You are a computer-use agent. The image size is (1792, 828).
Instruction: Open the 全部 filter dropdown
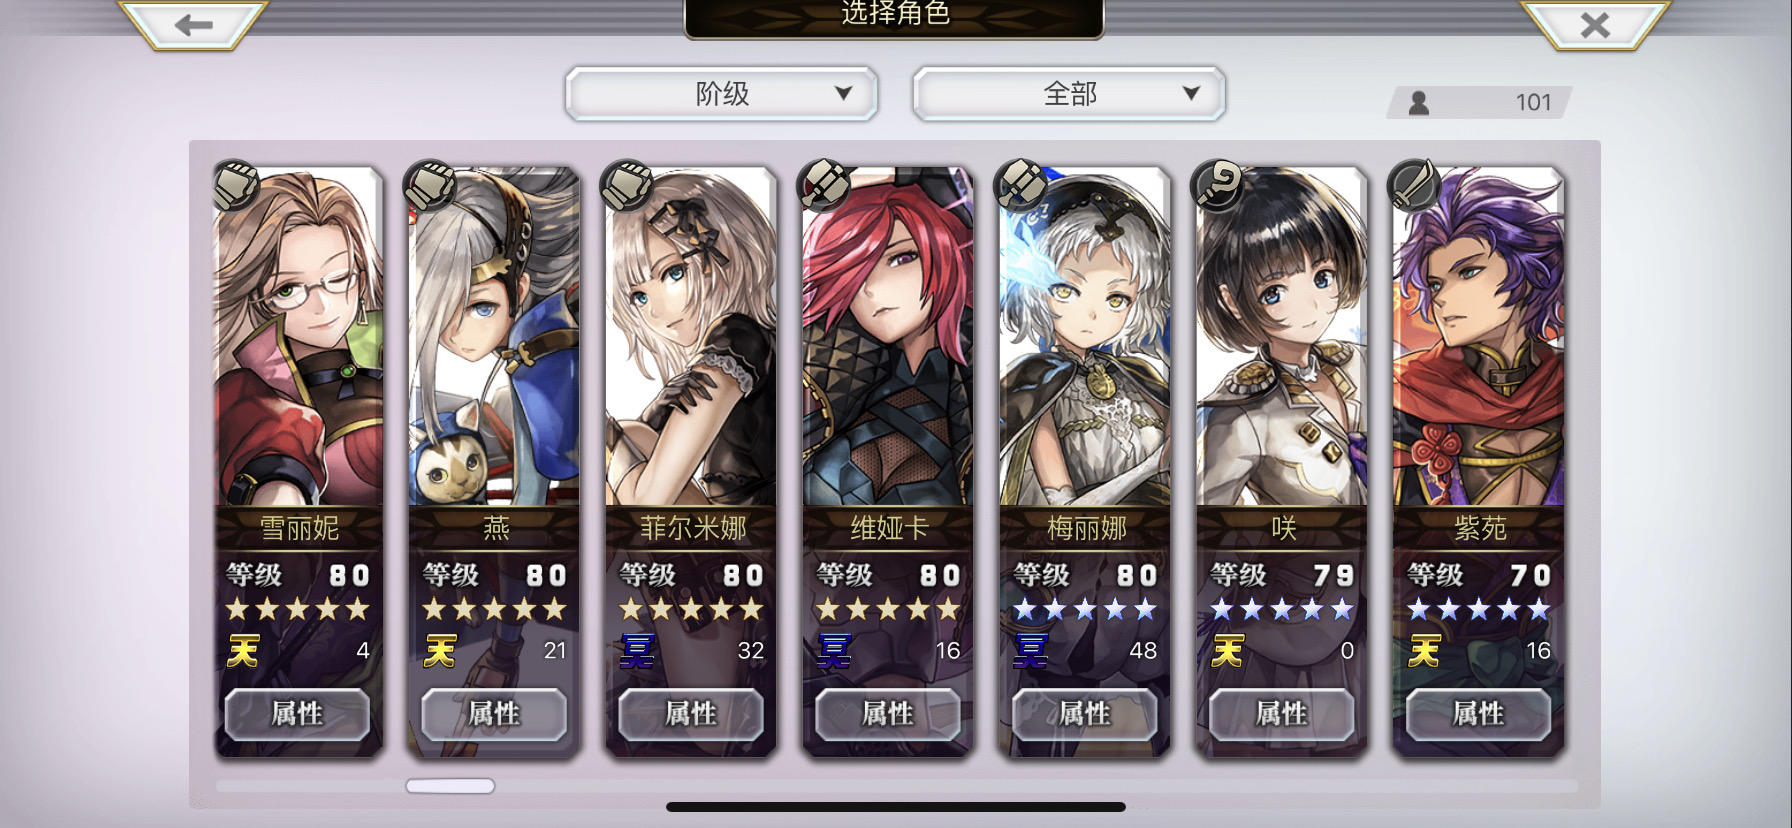point(1069,94)
